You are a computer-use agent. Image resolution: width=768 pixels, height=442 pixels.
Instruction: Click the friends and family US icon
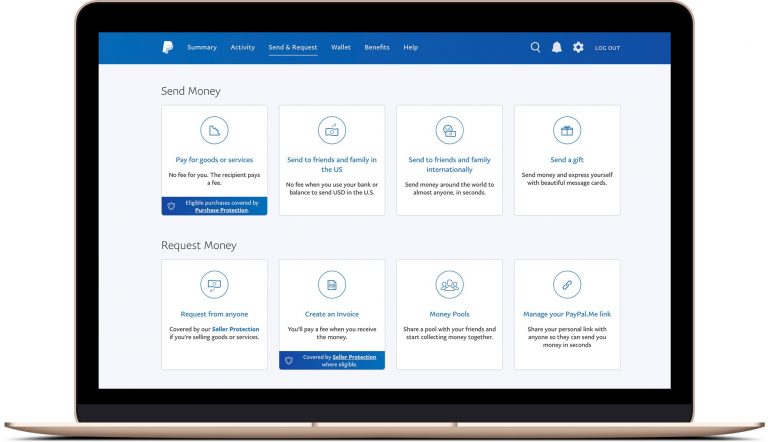pyautogui.click(x=332, y=130)
